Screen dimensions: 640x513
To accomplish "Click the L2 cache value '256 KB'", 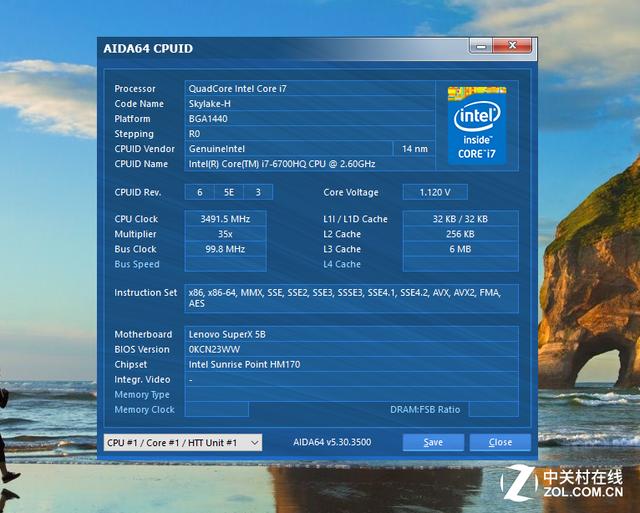I will 460,234.
